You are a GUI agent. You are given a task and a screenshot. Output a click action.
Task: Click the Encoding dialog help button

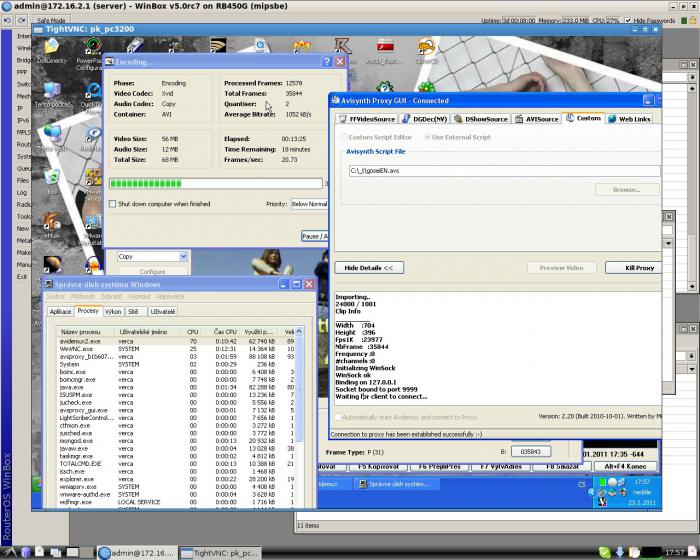click(326, 62)
